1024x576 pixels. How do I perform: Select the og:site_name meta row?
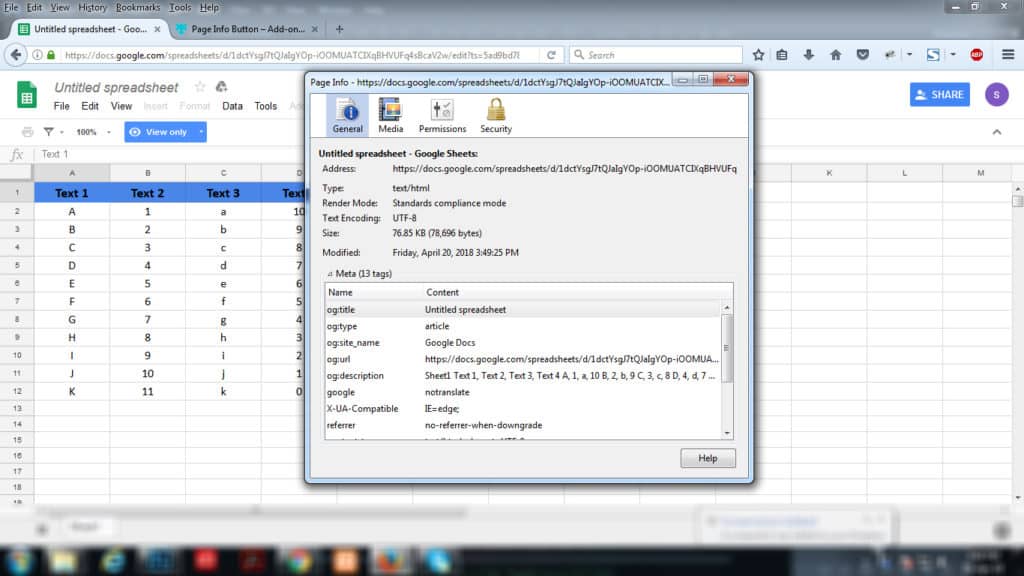point(522,342)
